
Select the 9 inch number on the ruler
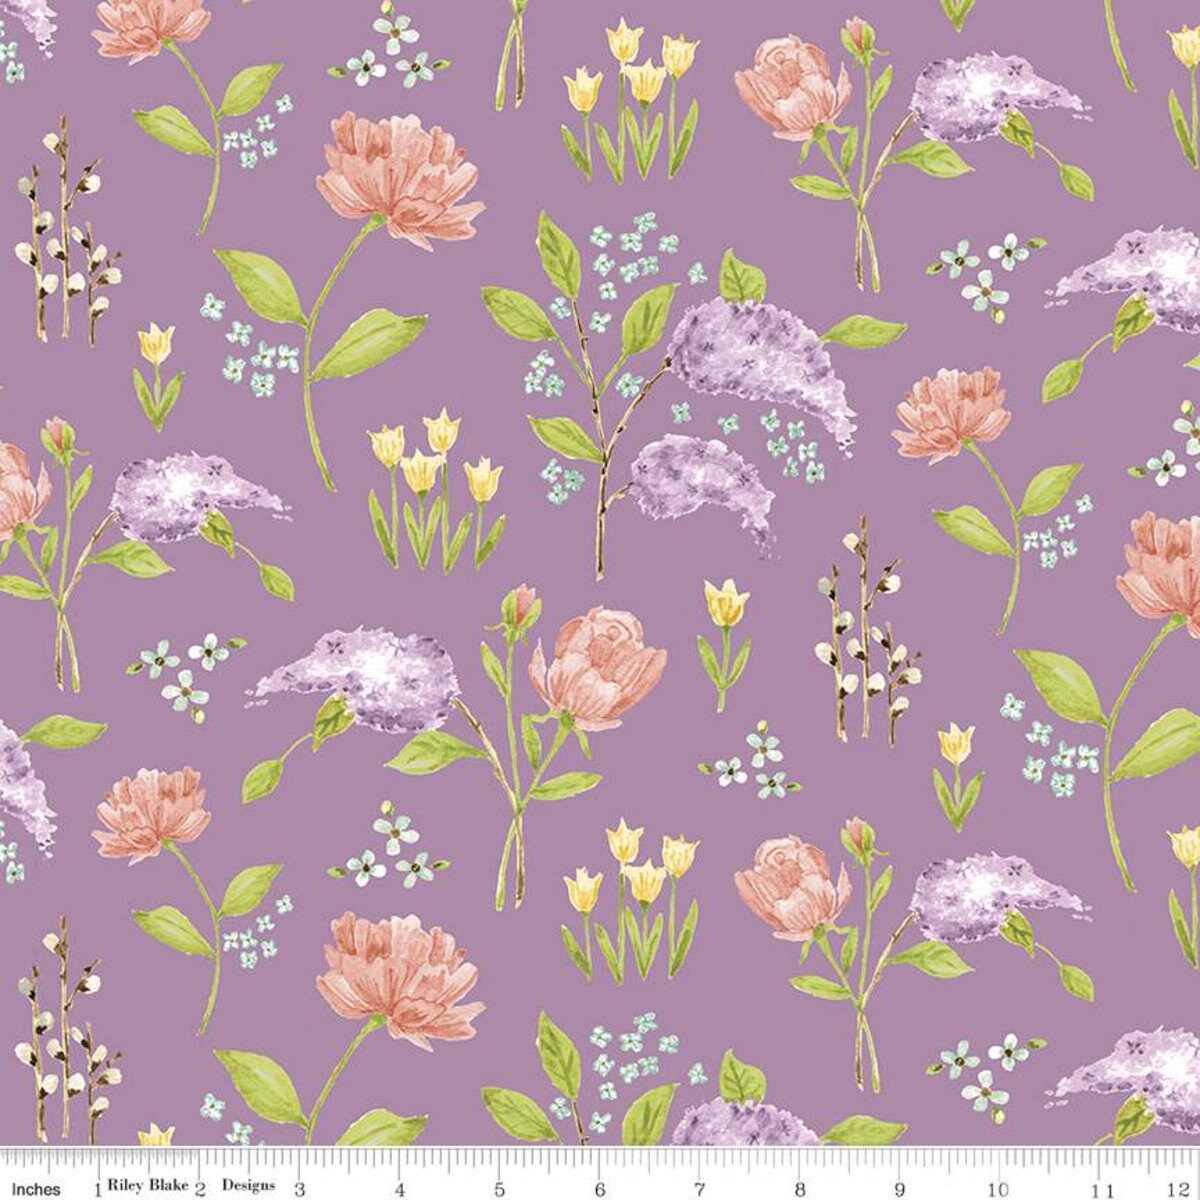900,1189
